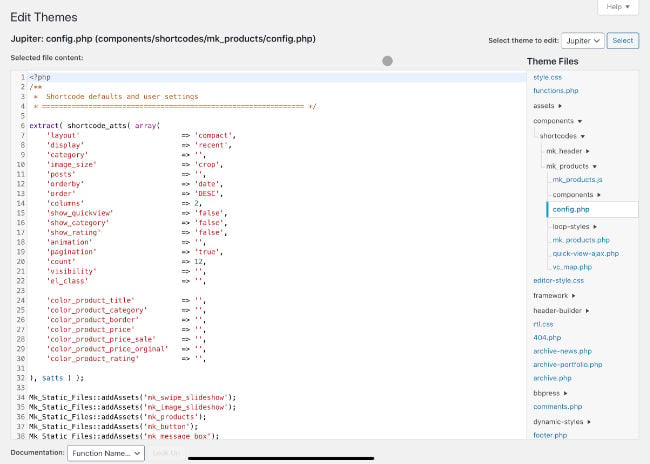The height and width of the screenshot is (464, 650).
Task: Expand the bbpress folder
Action: point(550,393)
